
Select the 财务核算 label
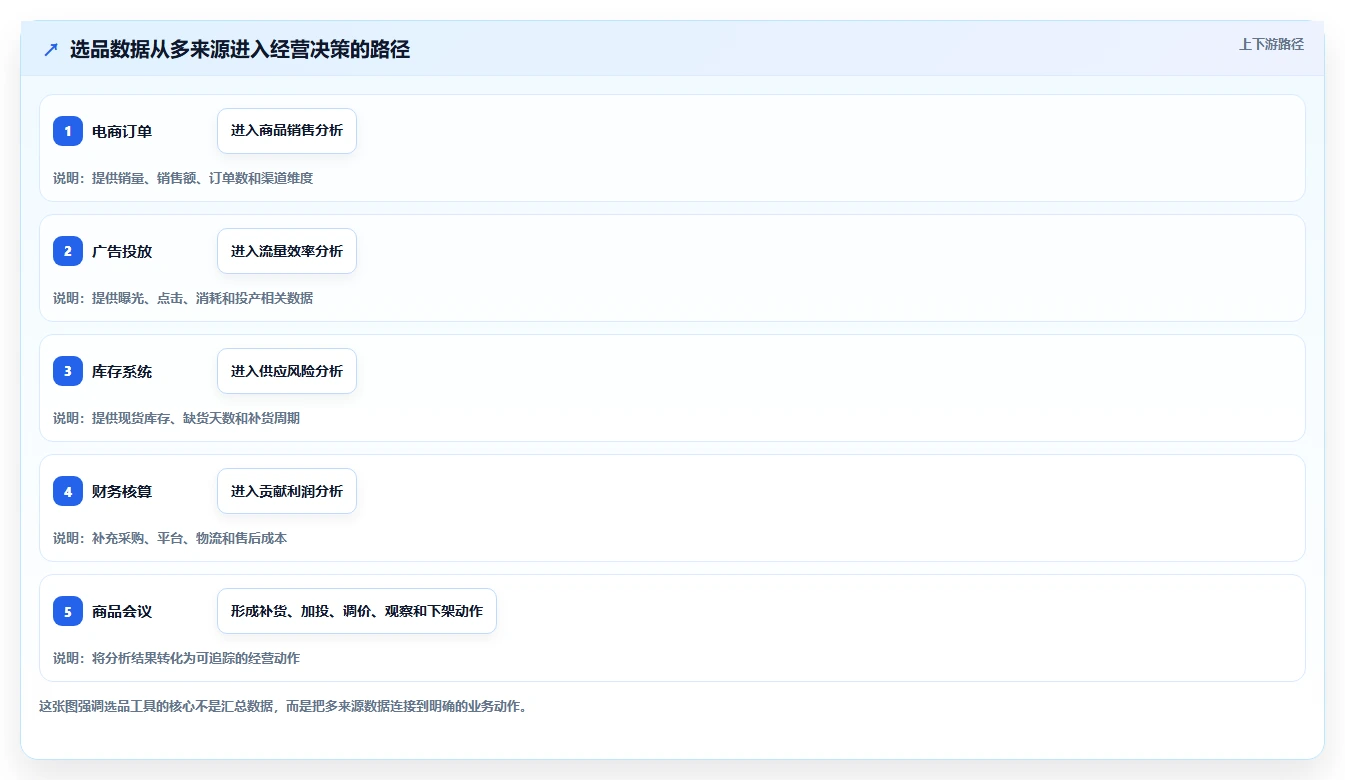point(122,491)
